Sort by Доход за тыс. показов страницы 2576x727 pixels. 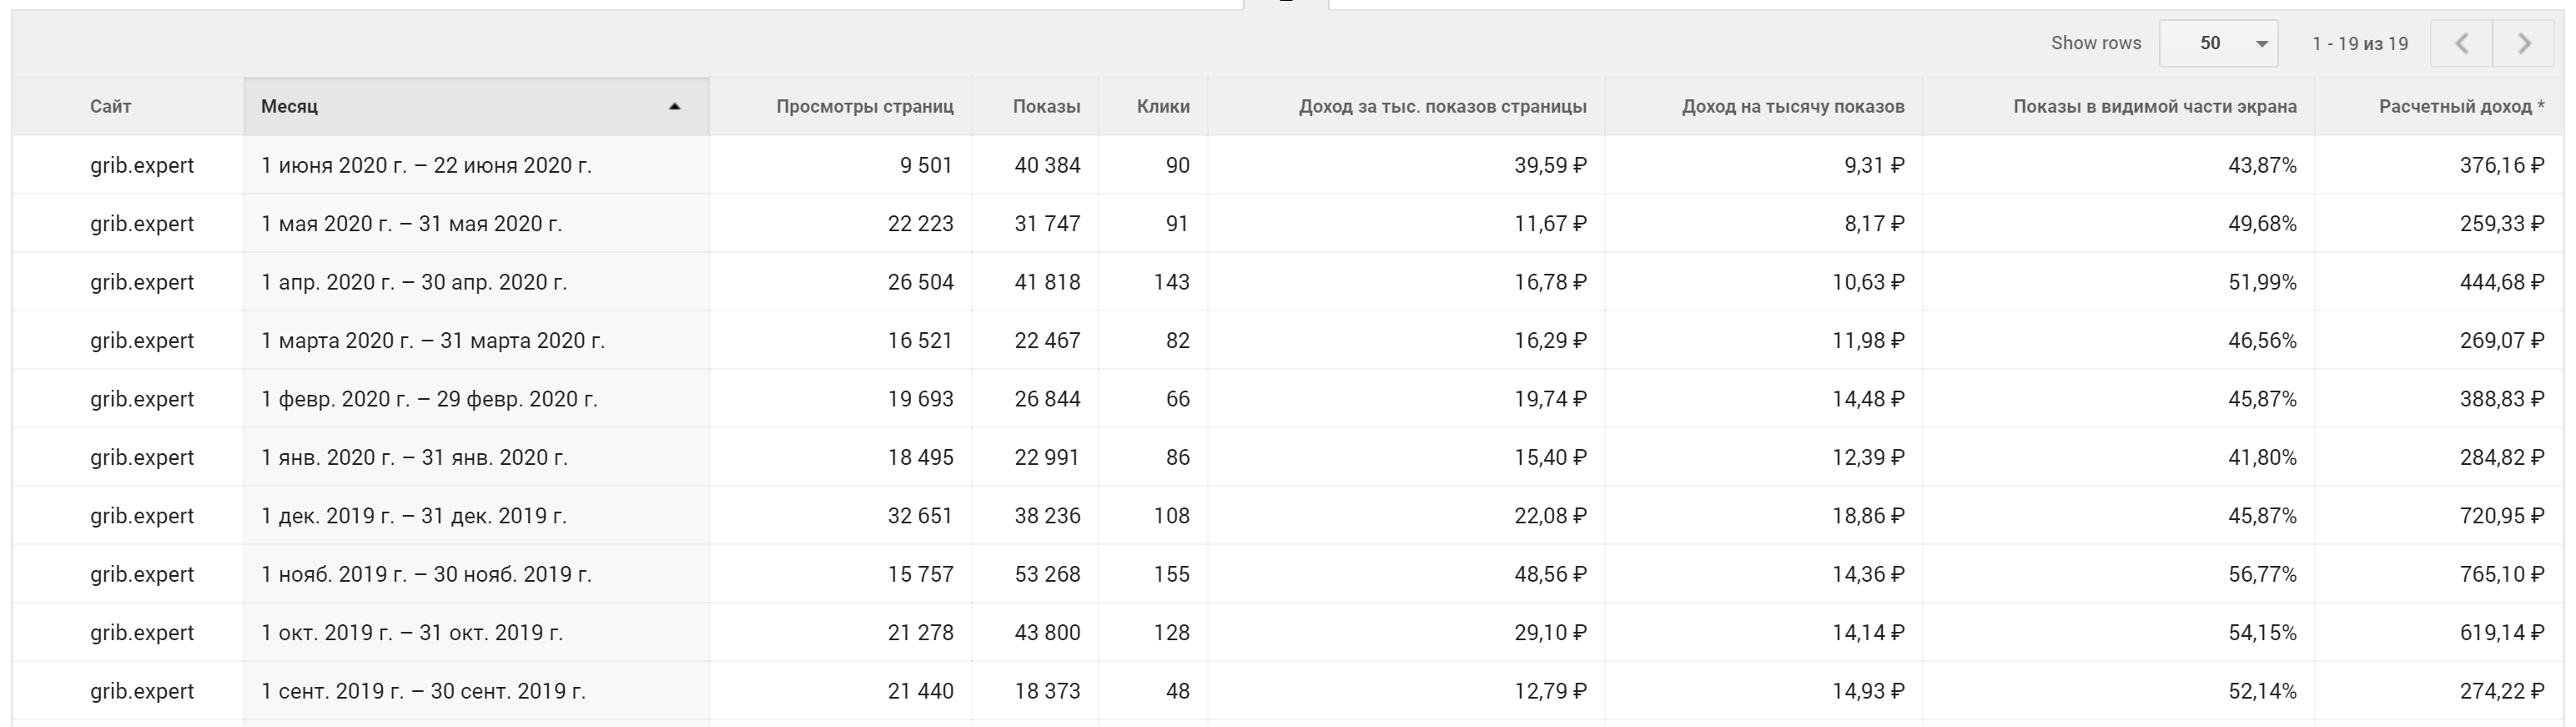click(1442, 106)
